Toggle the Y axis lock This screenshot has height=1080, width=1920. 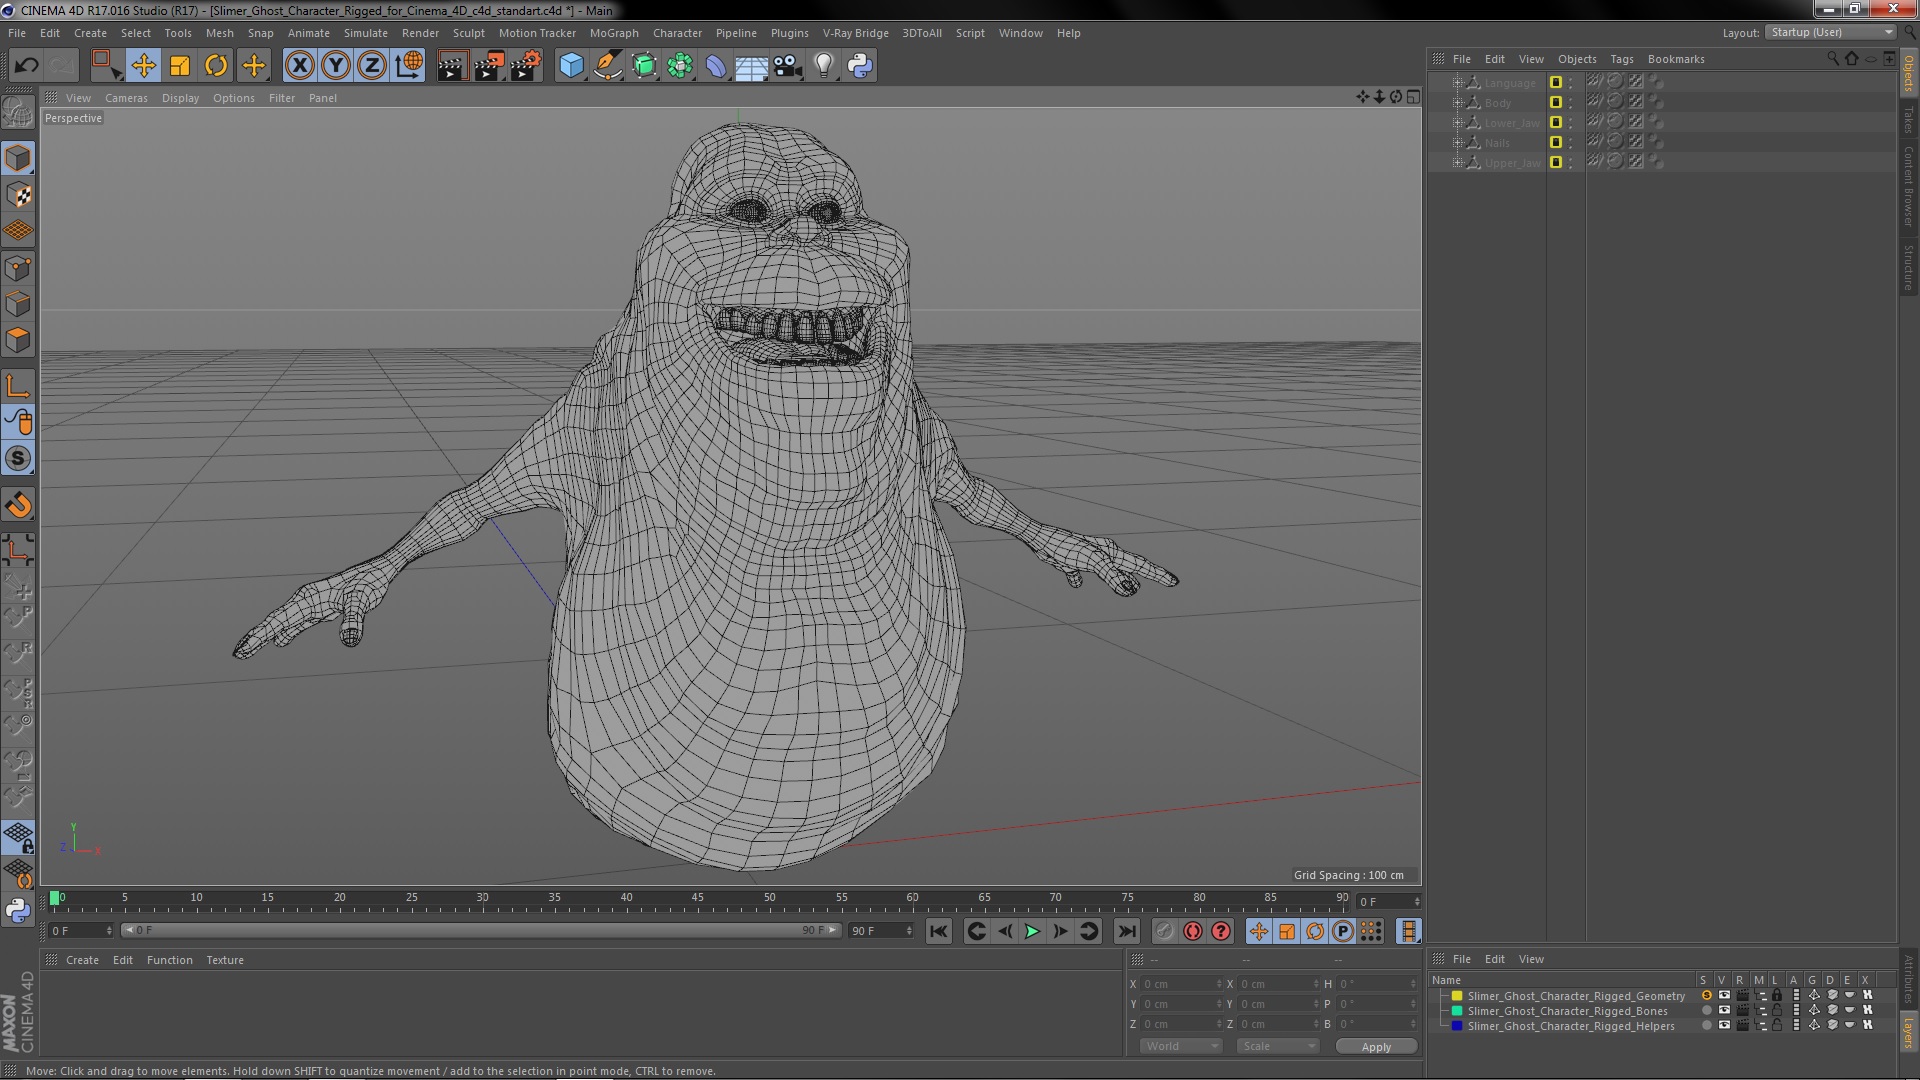(336, 66)
